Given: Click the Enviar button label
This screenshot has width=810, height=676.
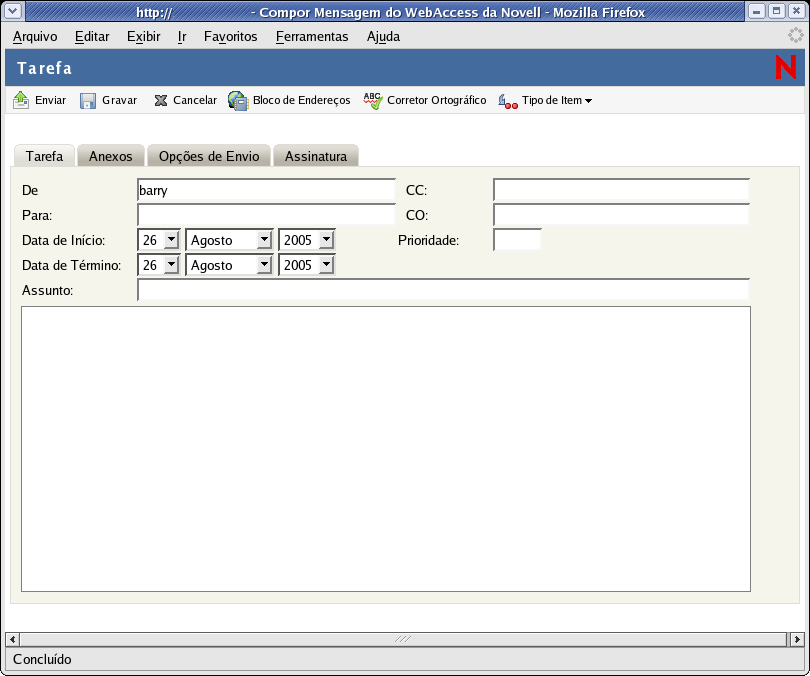Looking at the screenshot, I should click(51, 100).
